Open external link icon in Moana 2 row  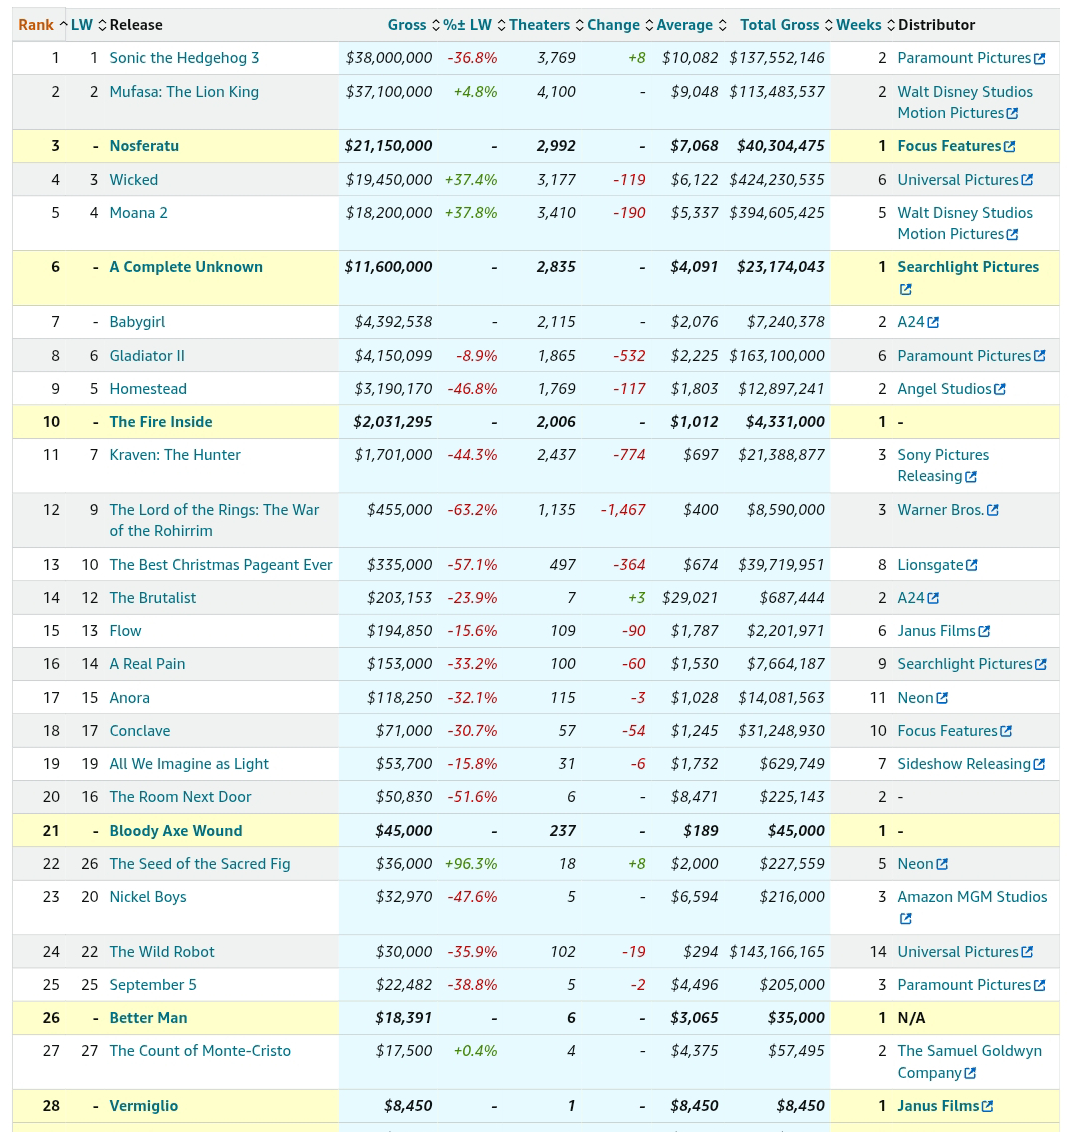(1012, 235)
